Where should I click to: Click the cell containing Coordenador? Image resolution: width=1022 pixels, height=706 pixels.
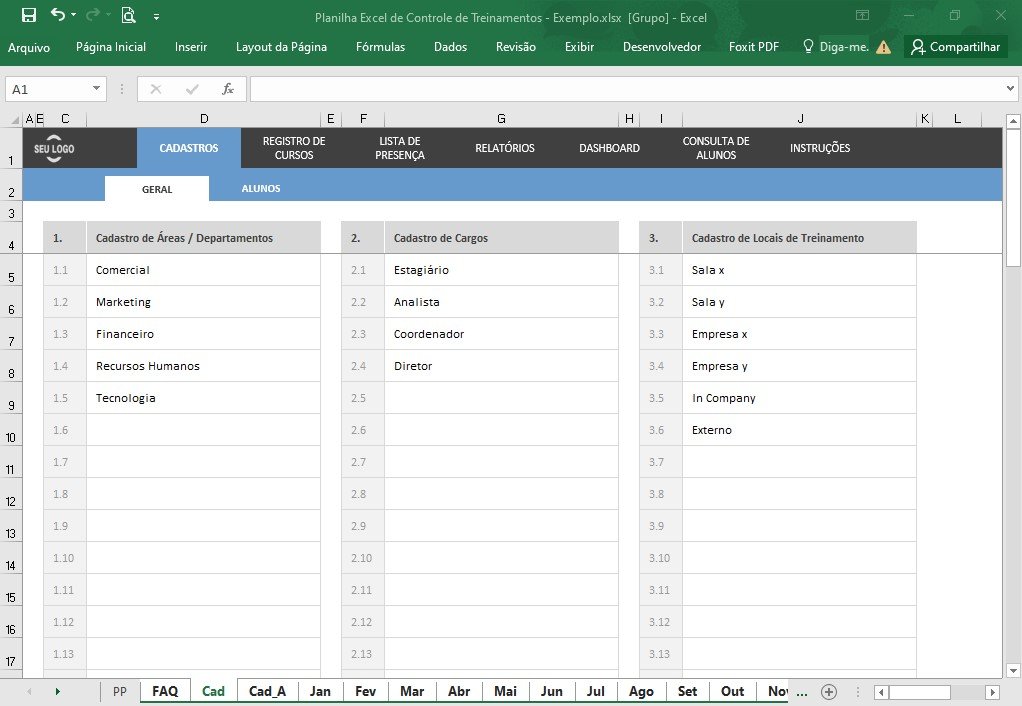click(x=501, y=334)
